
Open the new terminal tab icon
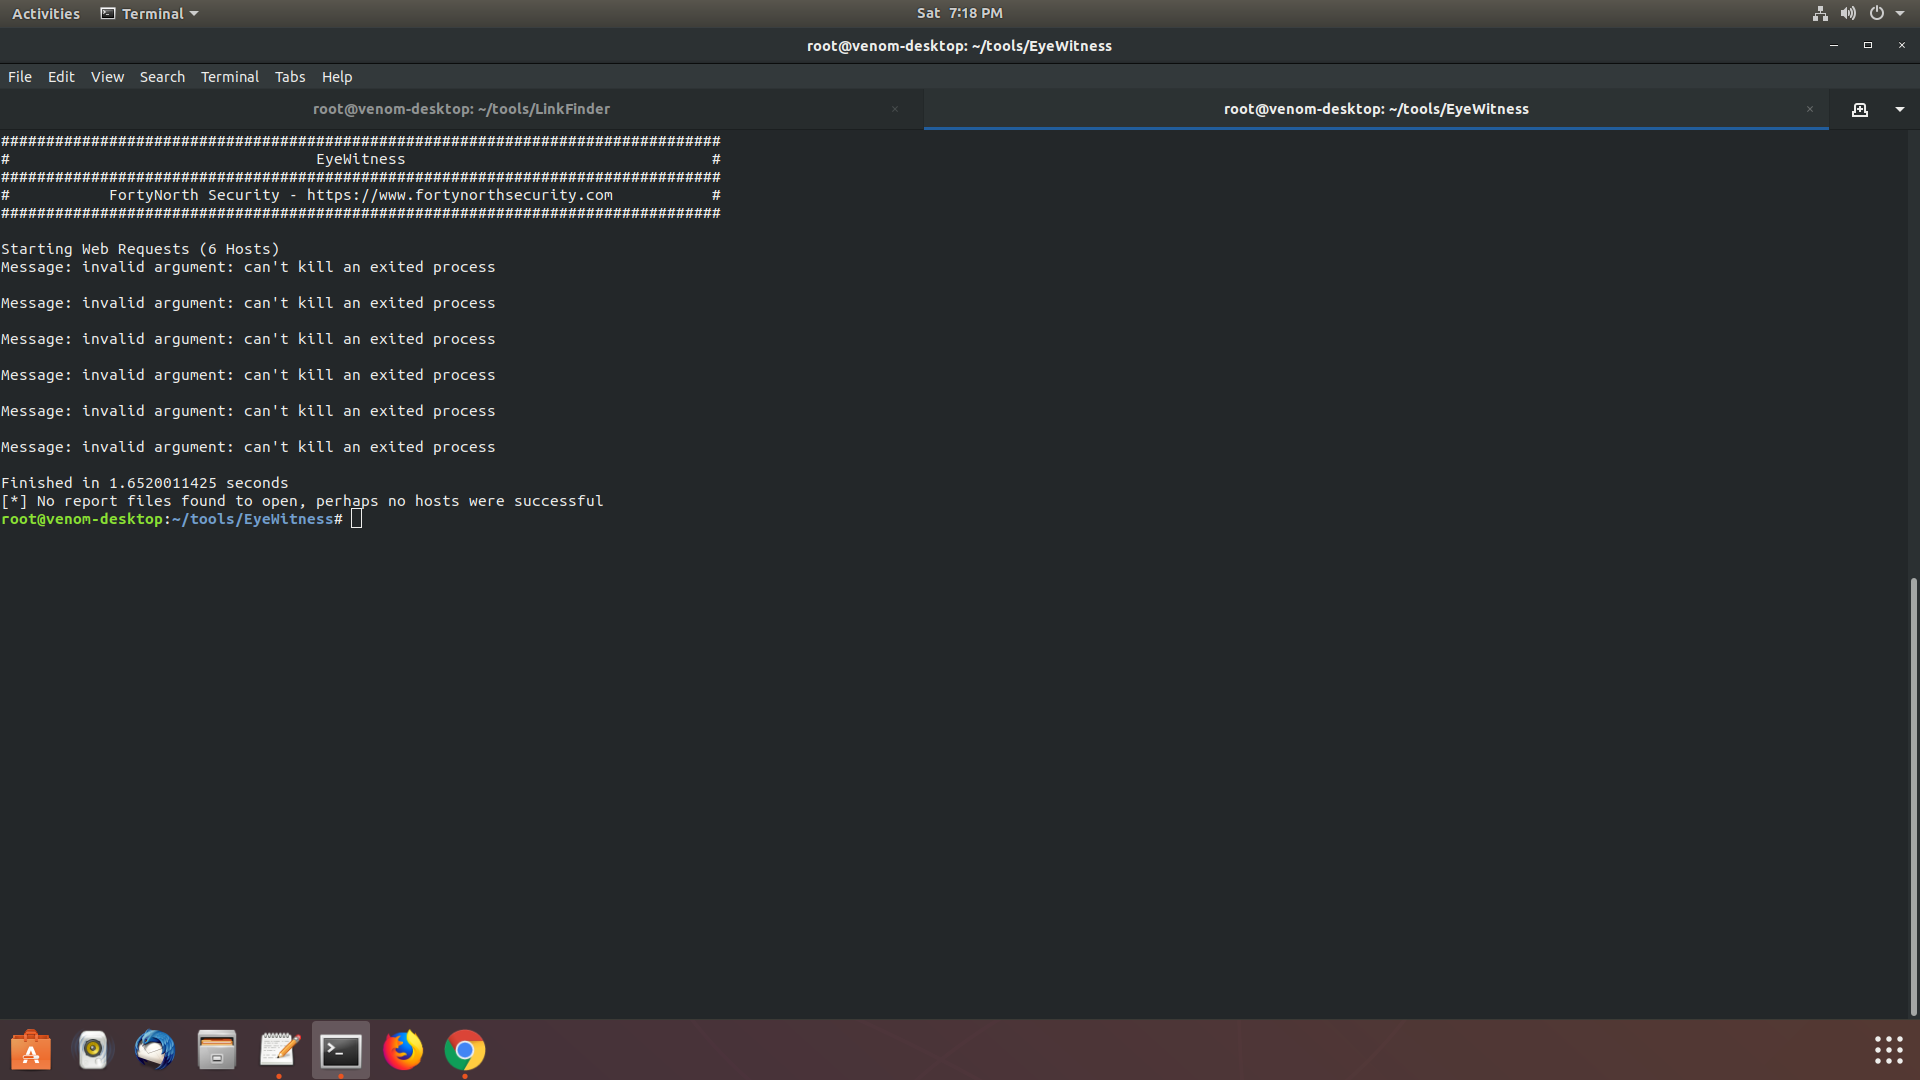click(1860, 110)
